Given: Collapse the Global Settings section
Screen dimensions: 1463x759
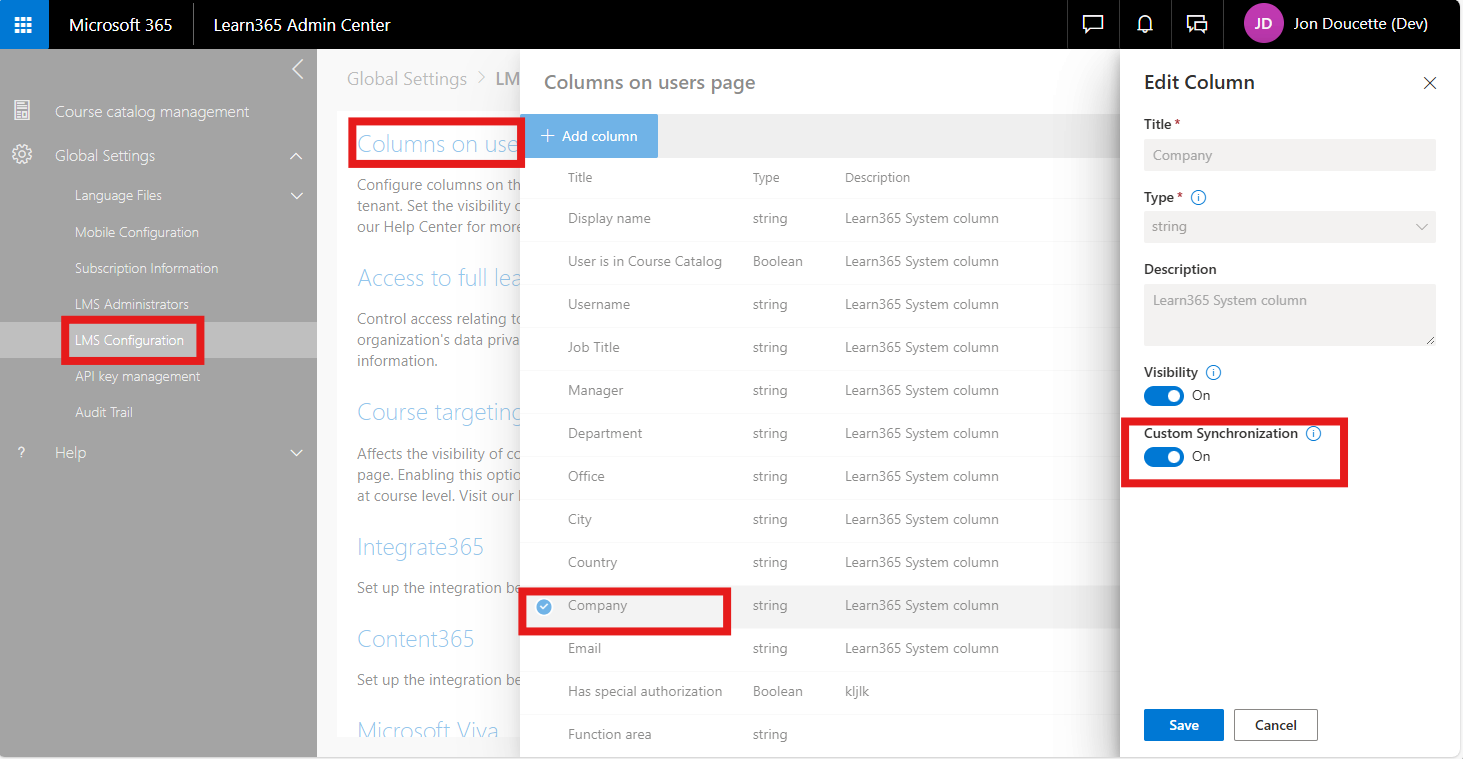Looking at the screenshot, I should (296, 156).
